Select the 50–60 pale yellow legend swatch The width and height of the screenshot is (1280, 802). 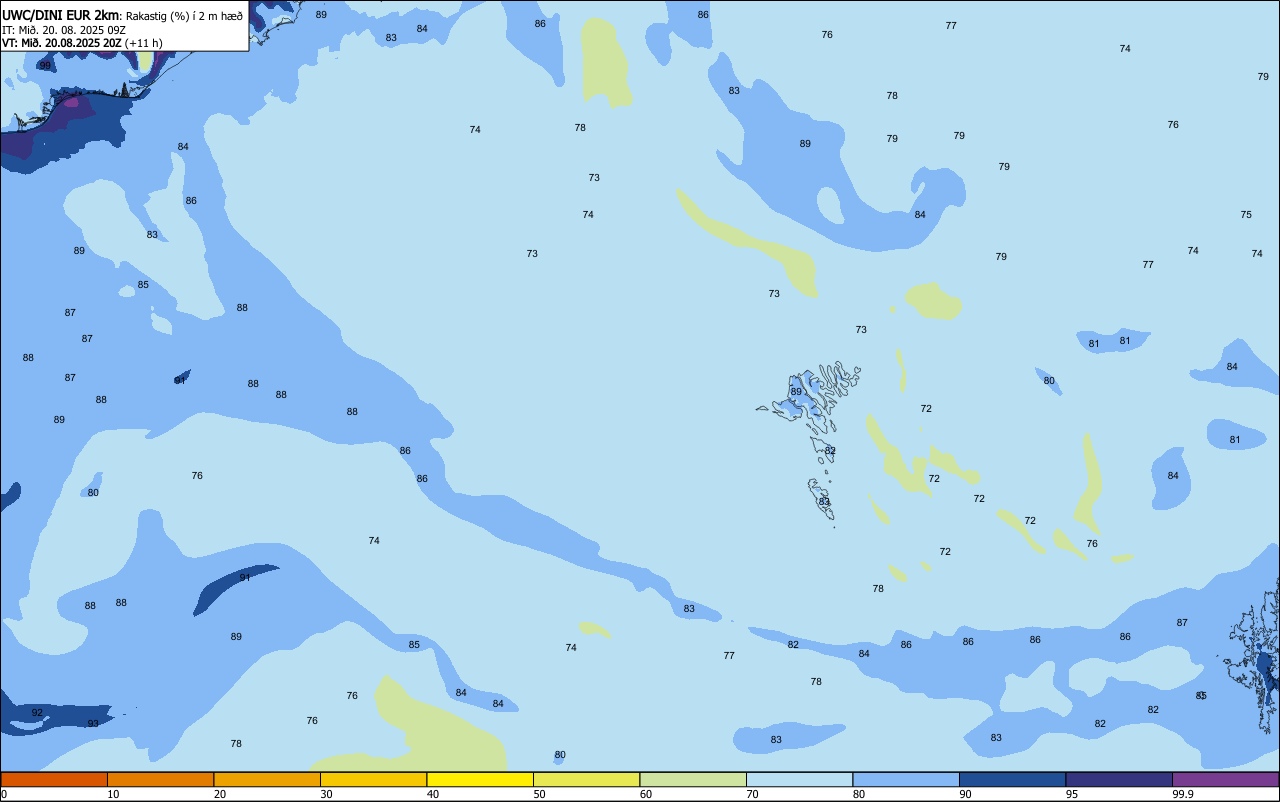tap(586, 779)
